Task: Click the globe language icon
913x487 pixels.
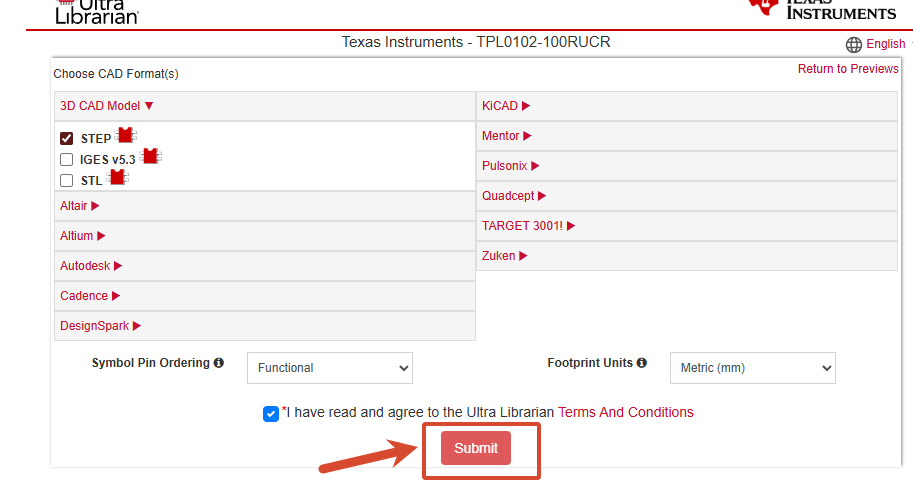Action: click(854, 45)
